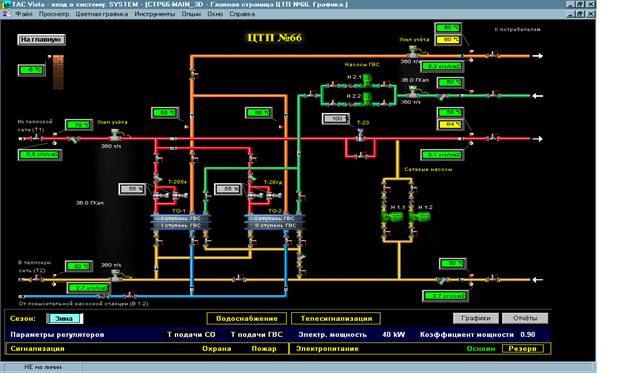Click the strainer on the red T1 inlet
This screenshot has width=631, height=373.
coord(74,140)
